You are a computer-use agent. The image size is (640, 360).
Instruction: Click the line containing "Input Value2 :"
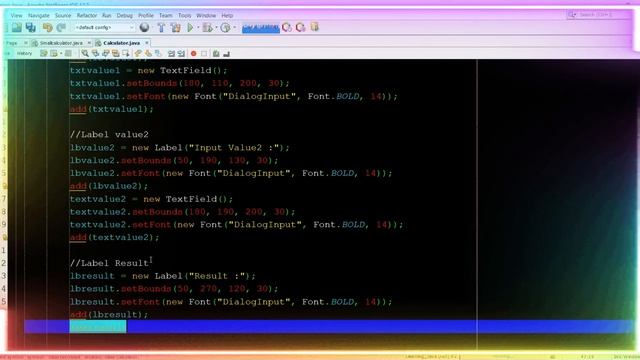180,148
